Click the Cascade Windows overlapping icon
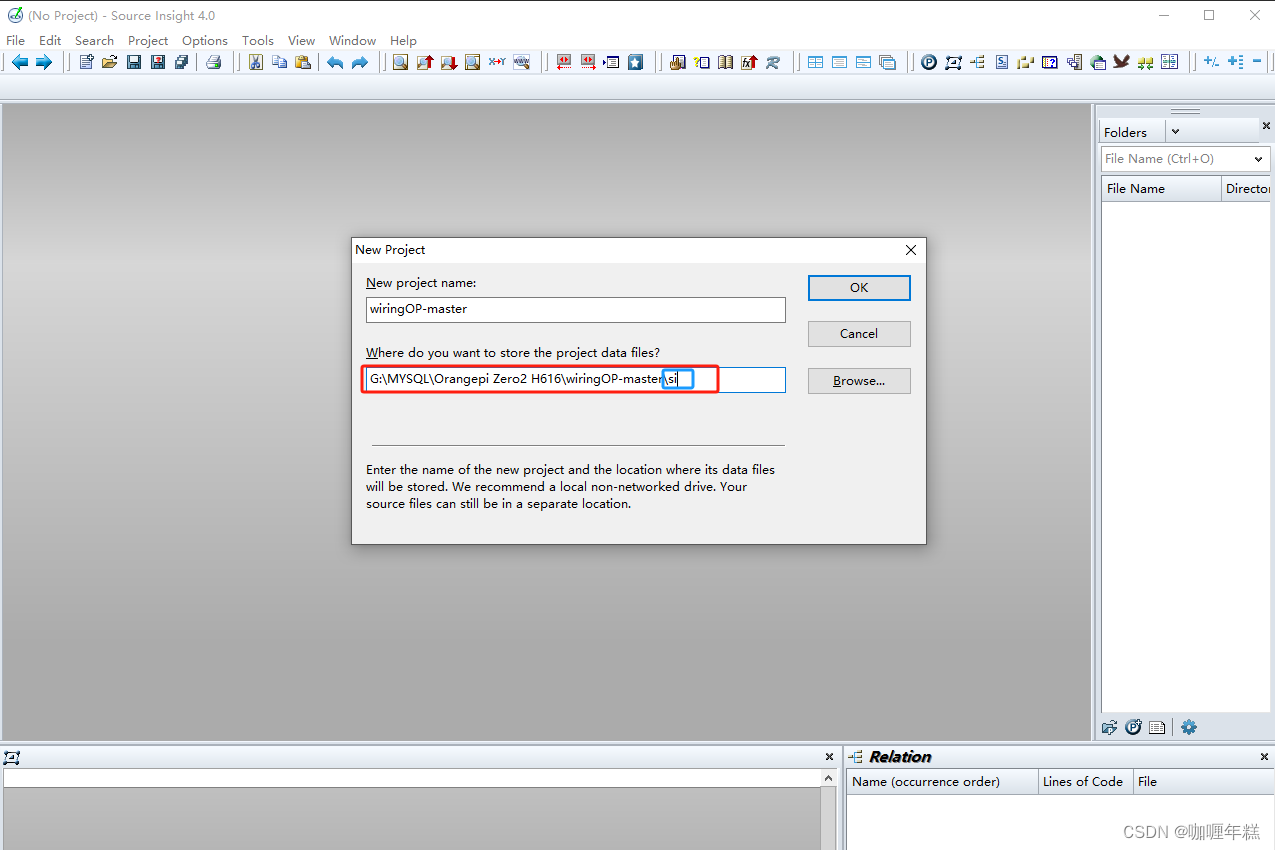 tap(887, 62)
